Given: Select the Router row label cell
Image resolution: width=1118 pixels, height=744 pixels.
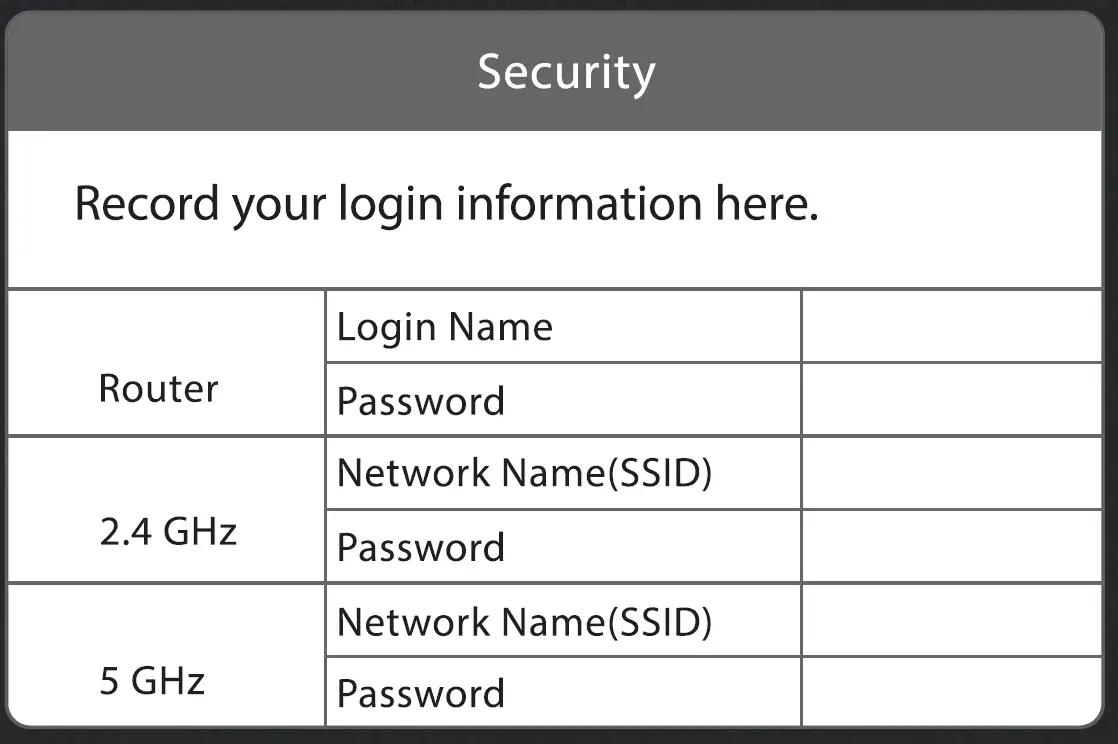Looking at the screenshot, I should point(159,388).
